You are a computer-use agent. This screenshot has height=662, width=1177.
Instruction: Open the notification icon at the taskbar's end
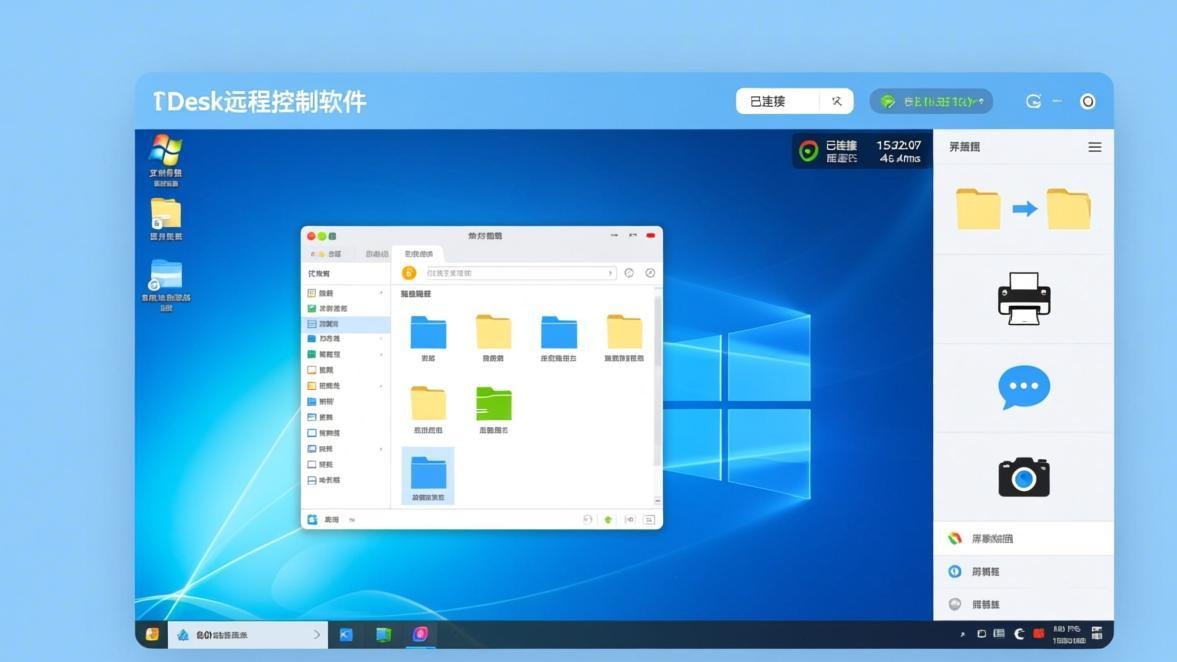(x=1097, y=633)
